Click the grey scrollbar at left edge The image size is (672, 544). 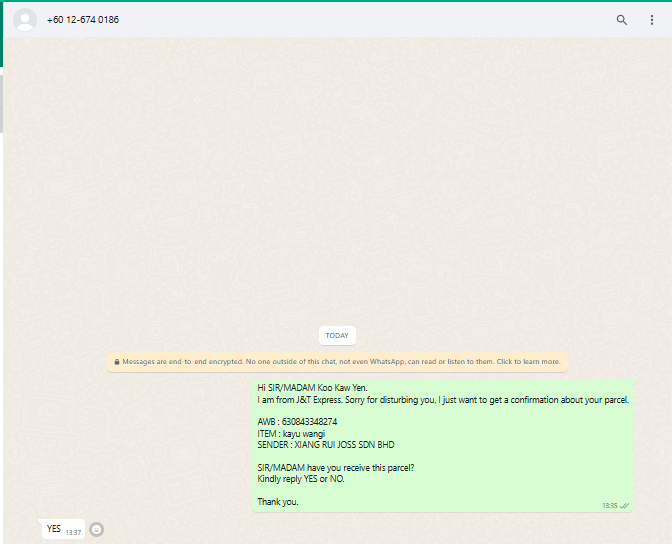(1, 104)
